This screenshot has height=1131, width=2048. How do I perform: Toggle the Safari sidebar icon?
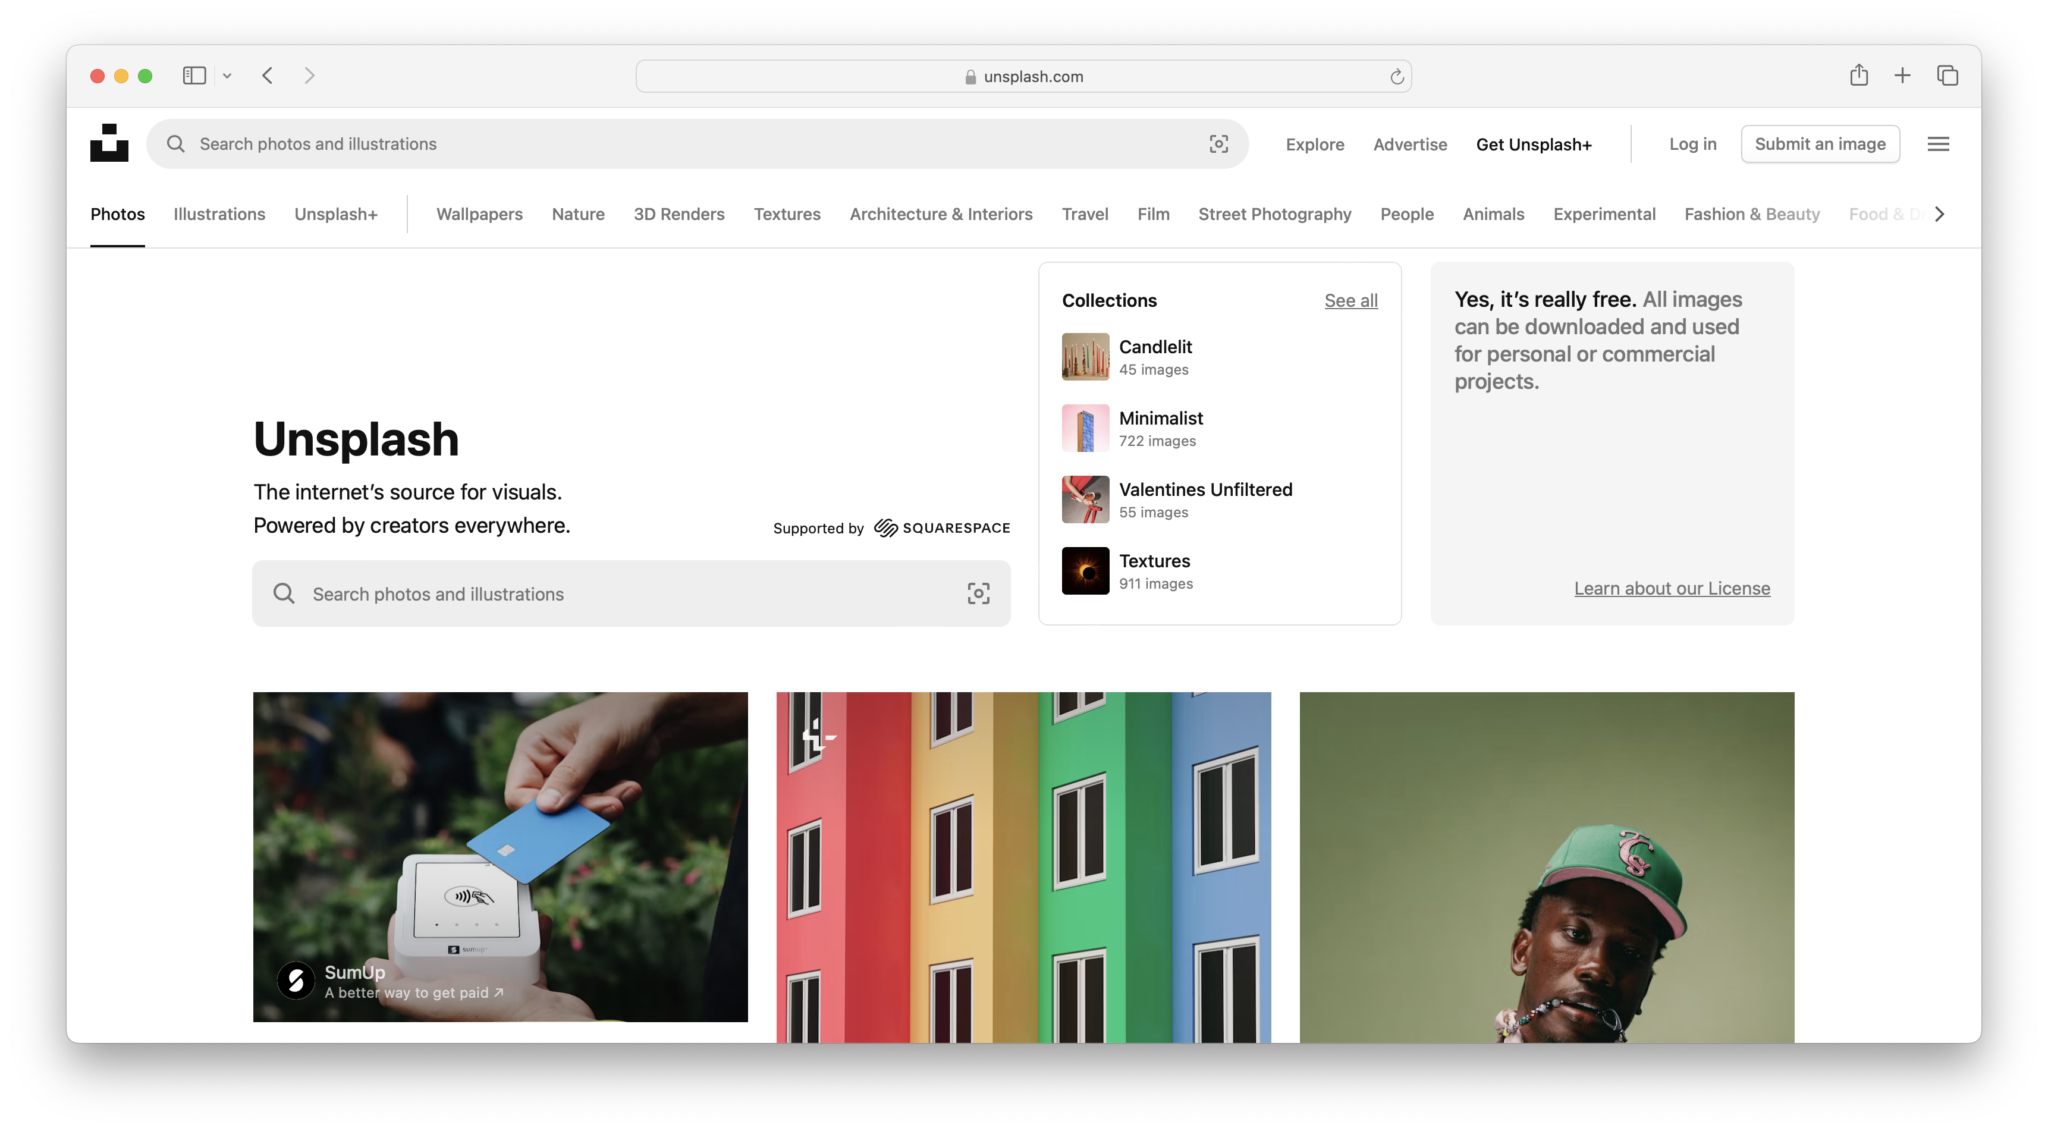coord(194,75)
